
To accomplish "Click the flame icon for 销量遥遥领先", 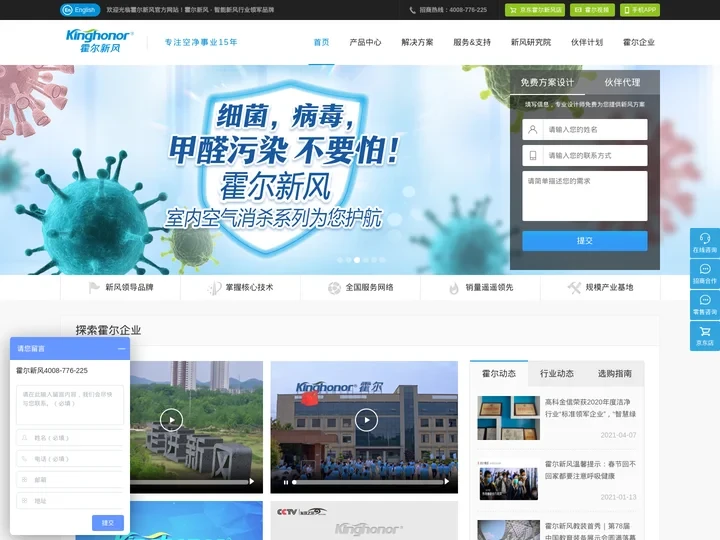I will pos(454,287).
